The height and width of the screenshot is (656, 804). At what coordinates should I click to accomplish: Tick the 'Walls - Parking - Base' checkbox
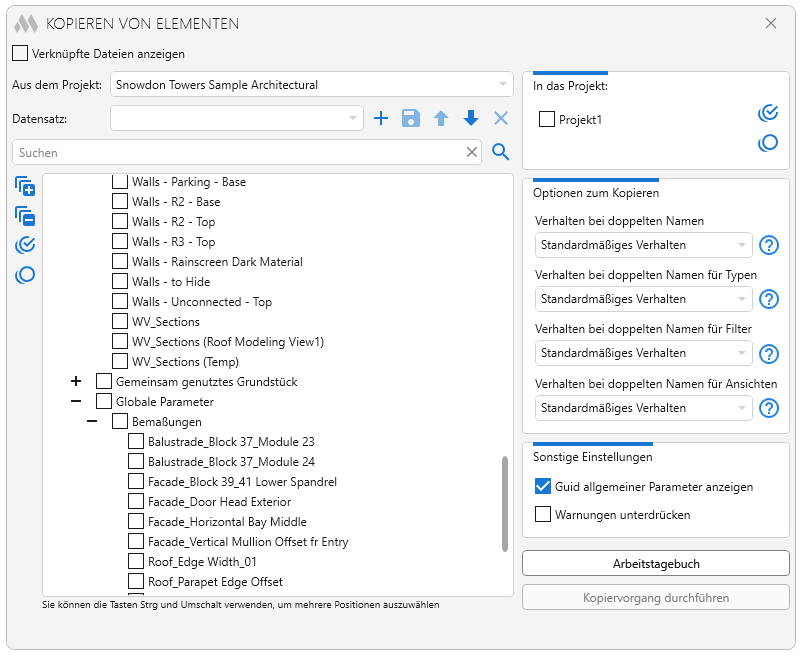pos(120,182)
